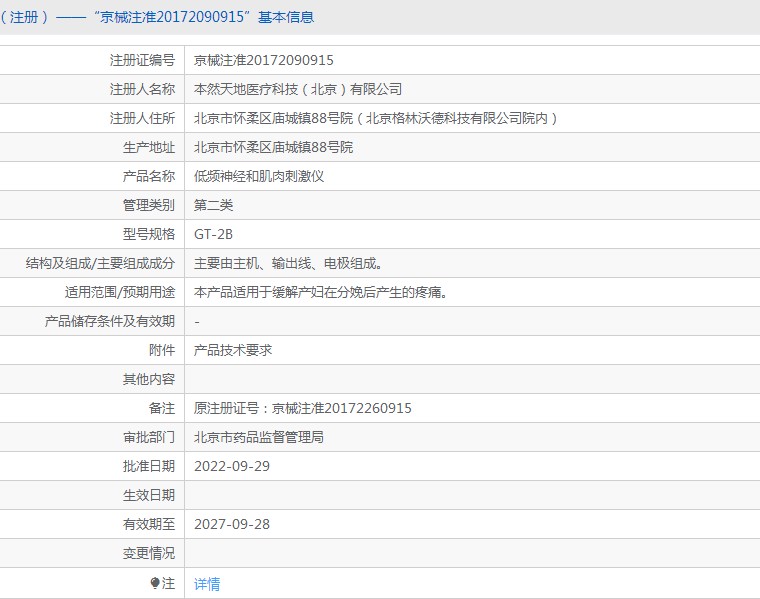Click the 备注 row label
Image resolution: width=760 pixels, height=599 pixels.
162,409
